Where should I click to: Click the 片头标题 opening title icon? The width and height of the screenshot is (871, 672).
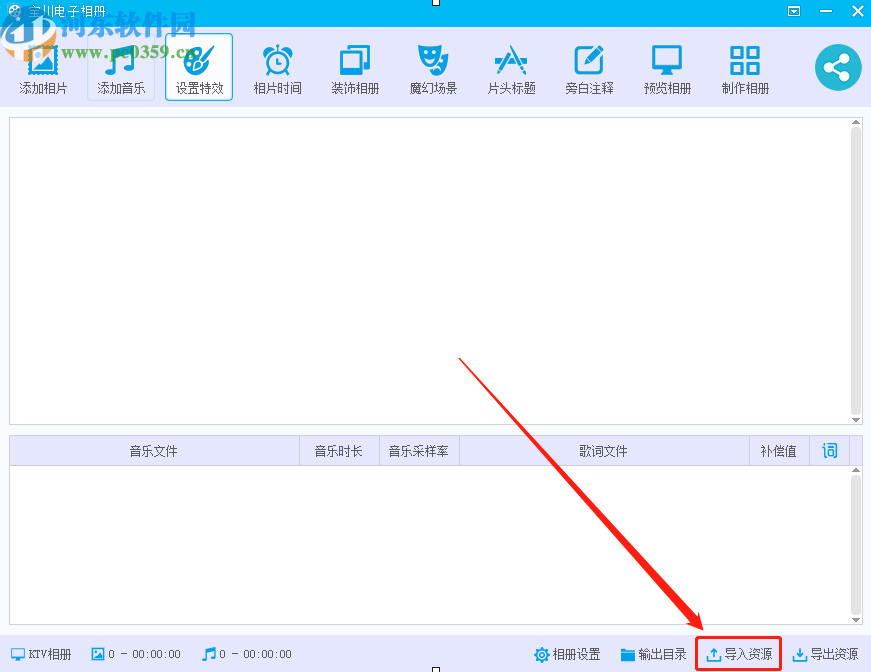point(511,68)
